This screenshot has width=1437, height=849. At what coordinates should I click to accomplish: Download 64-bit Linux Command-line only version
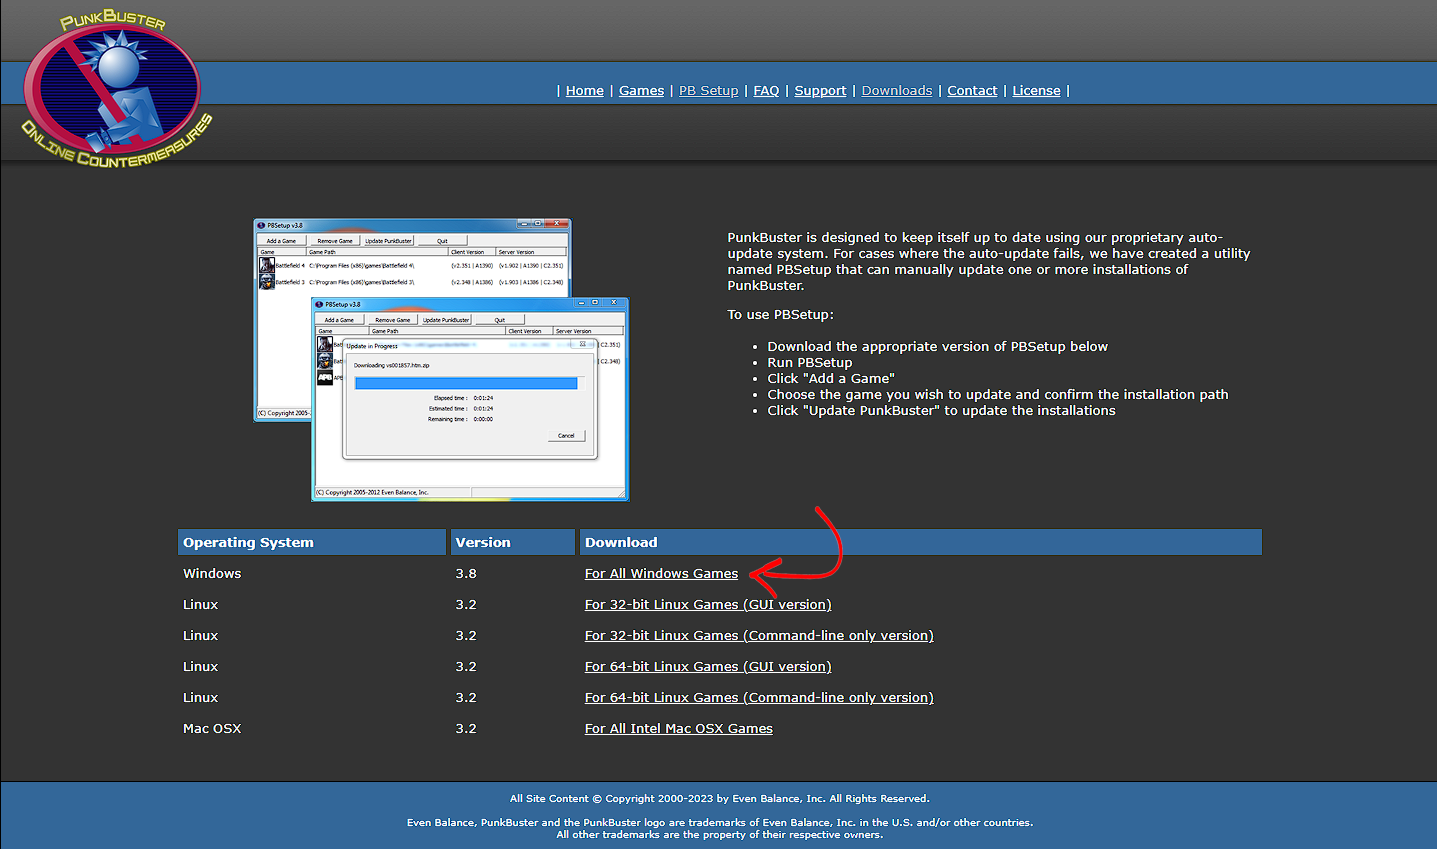point(759,698)
